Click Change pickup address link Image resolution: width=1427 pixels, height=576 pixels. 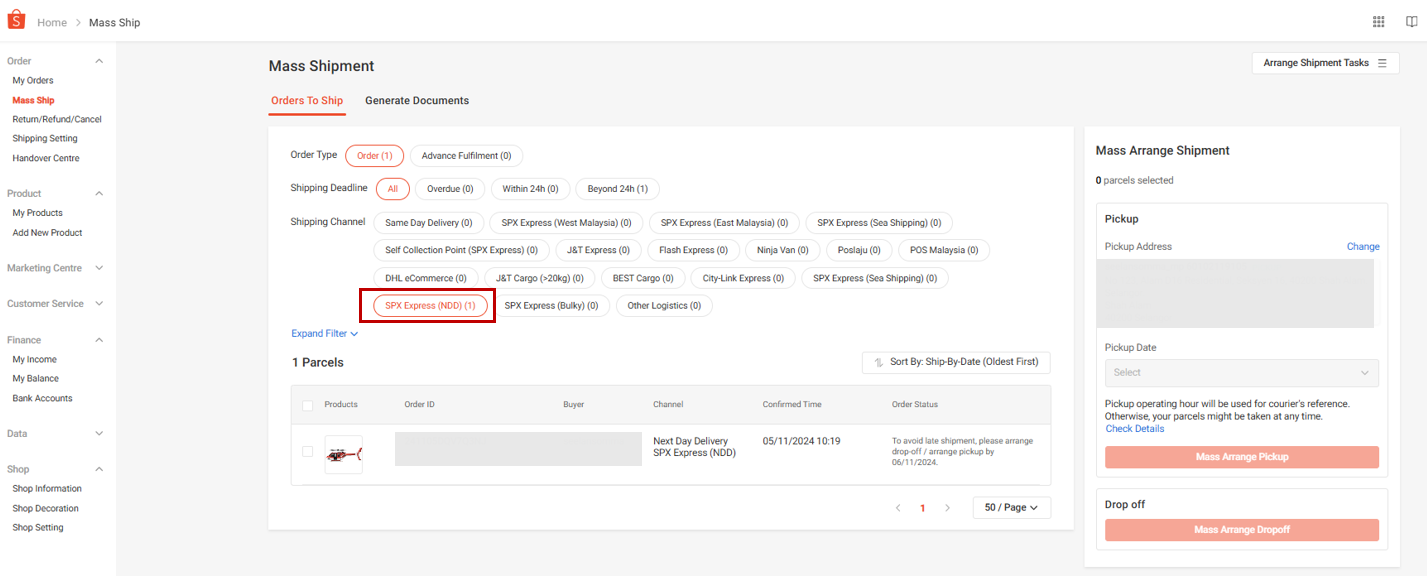point(1362,247)
